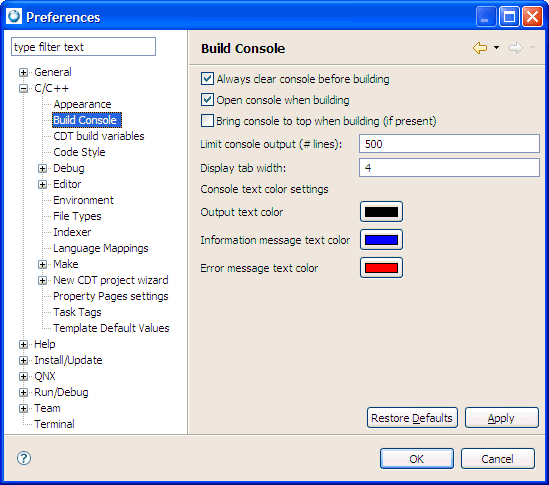Expand the Help tree node
The image size is (549, 485).
click(x=23, y=345)
